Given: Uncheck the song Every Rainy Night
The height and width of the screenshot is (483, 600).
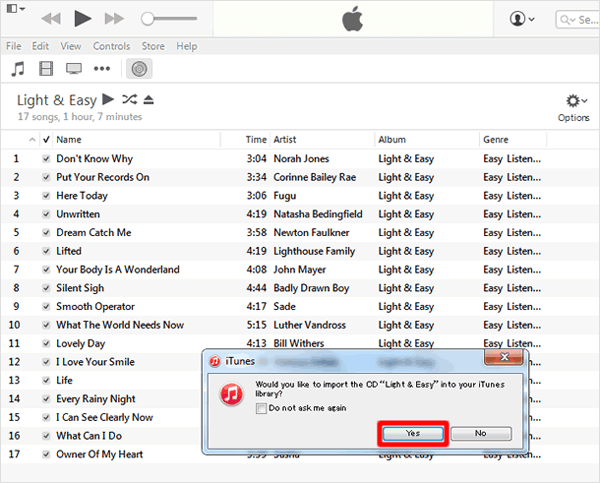Looking at the screenshot, I should point(46,399).
